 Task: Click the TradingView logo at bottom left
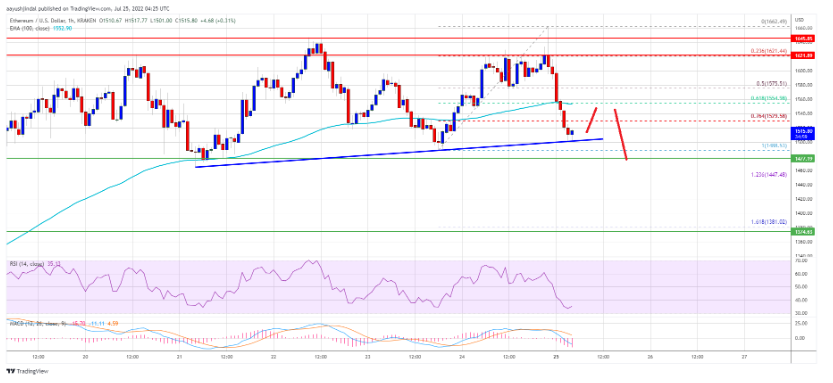click(19, 371)
